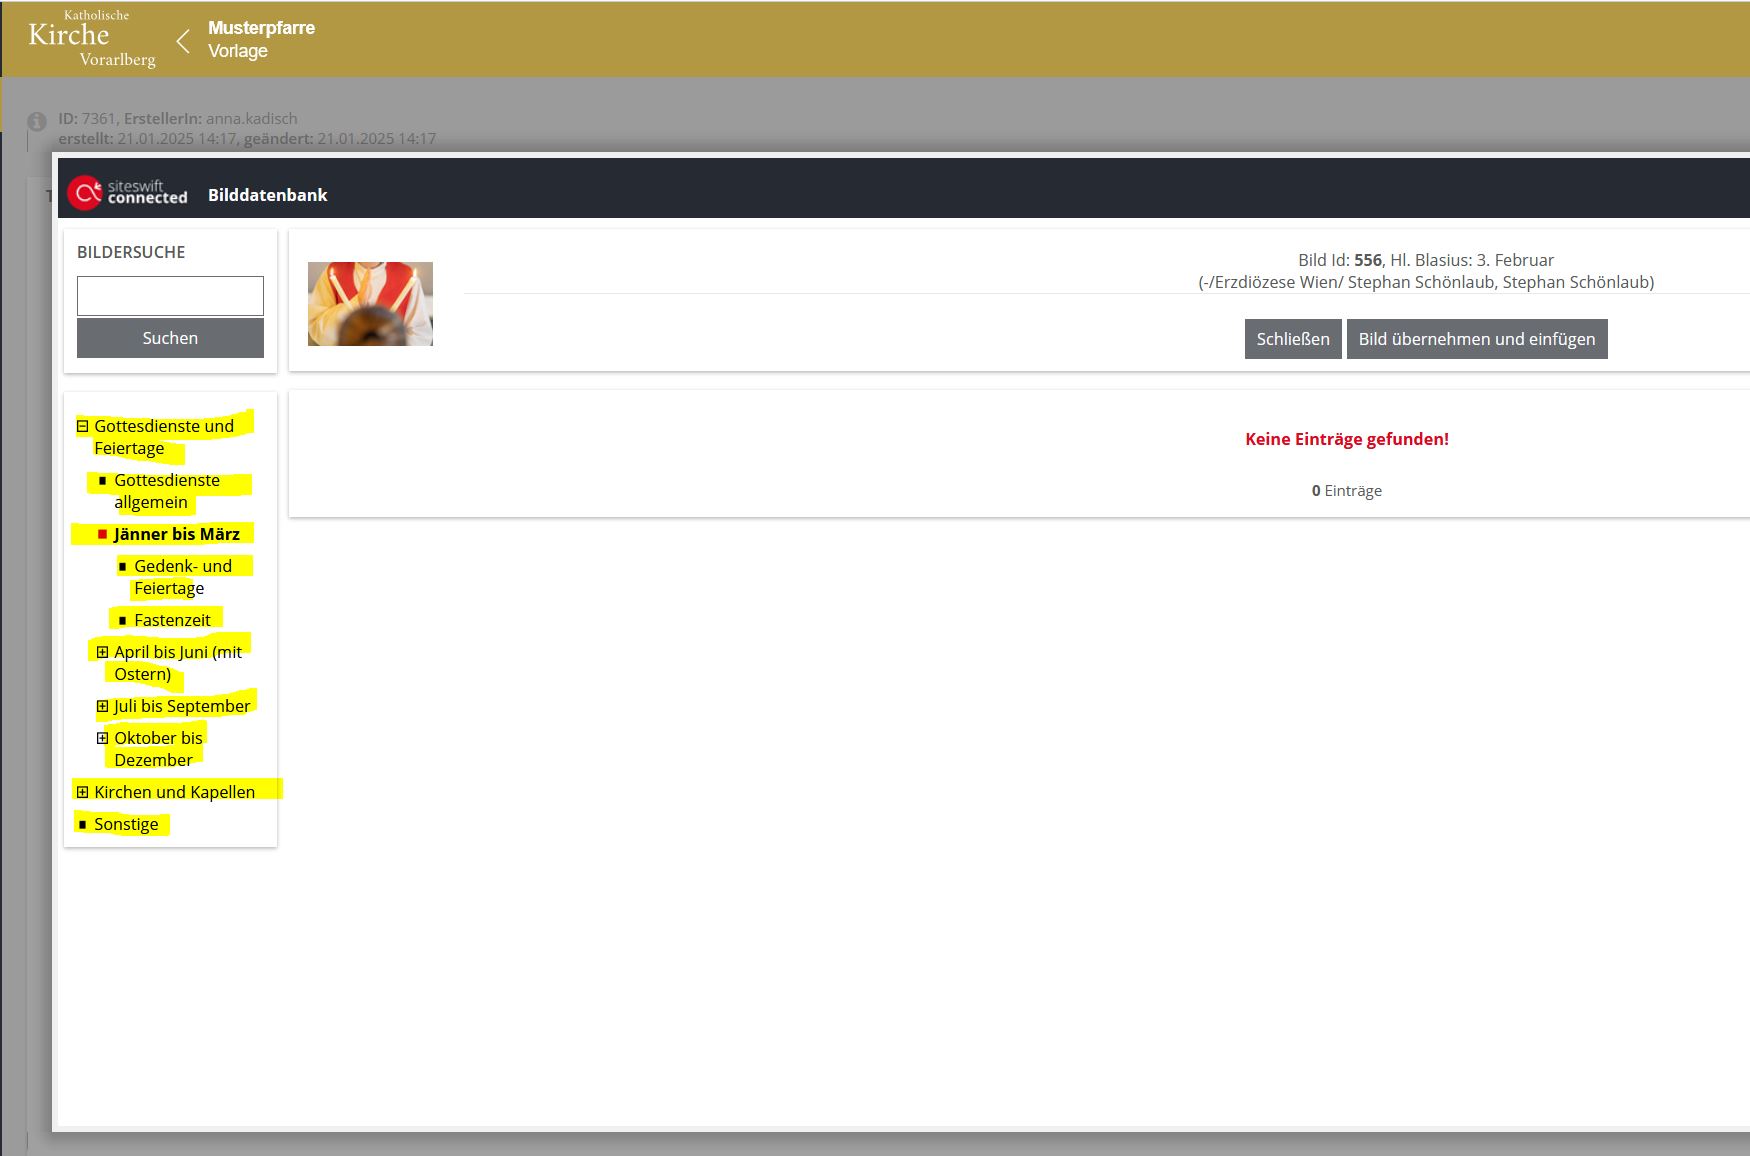Expand the Kirchen und Kapellen node

(83, 792)
